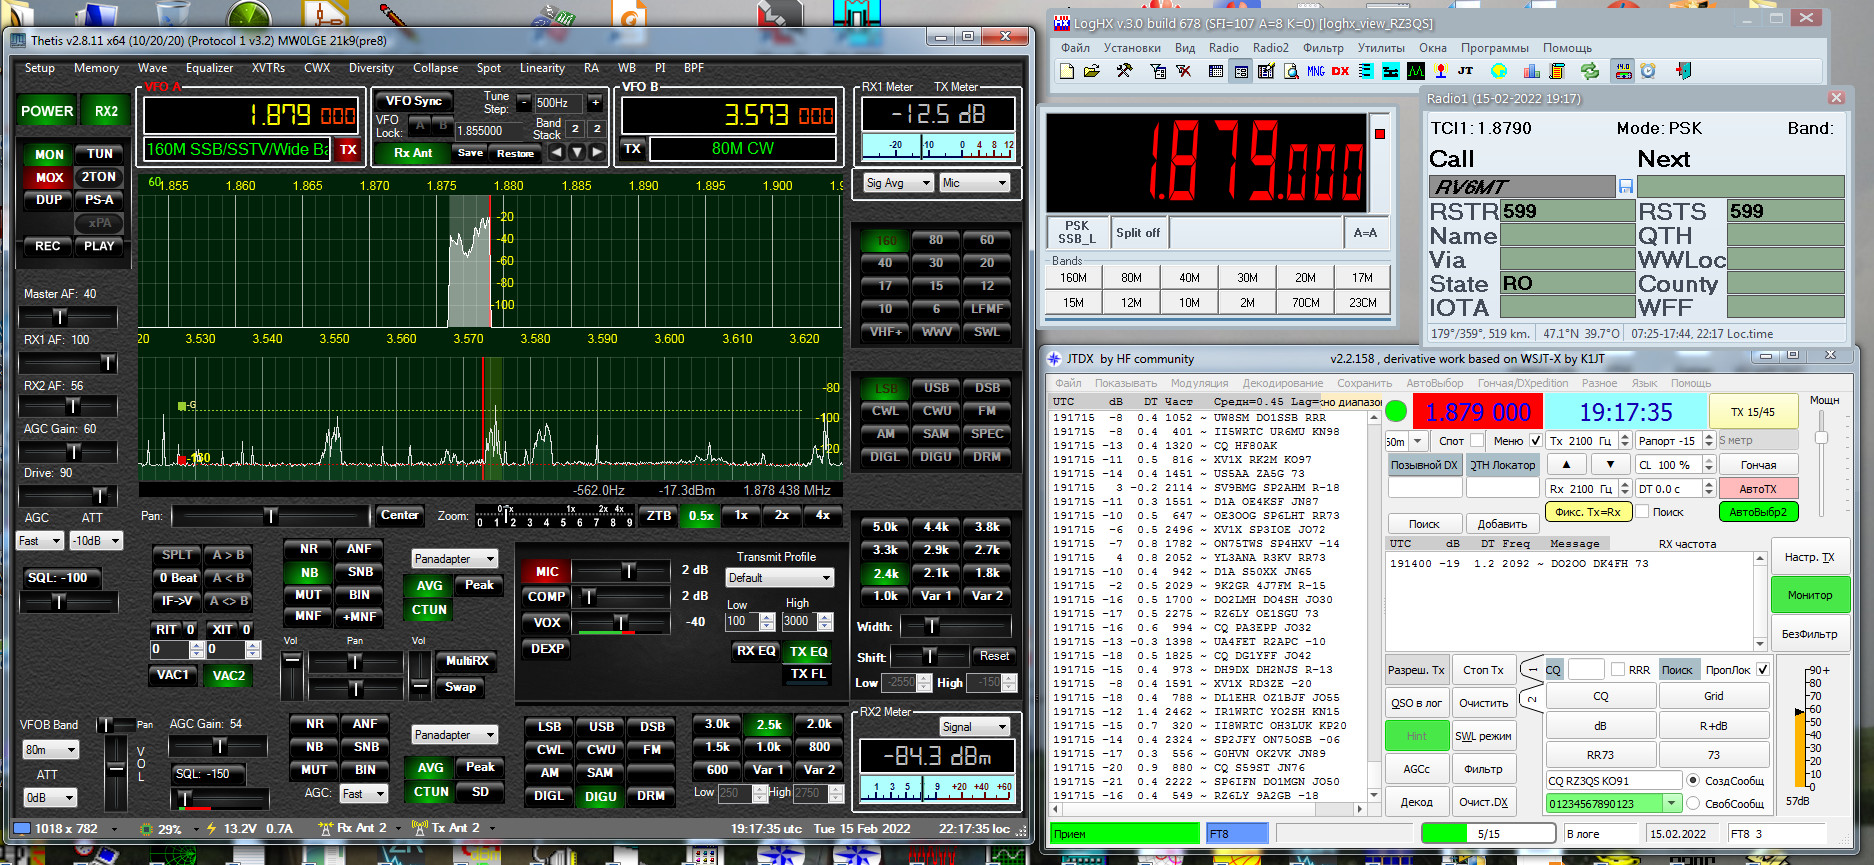This screenshot has width=1874, height=865.
Task: Click the green refresh arrows icon in LogHX
Action: point(1589,71)
